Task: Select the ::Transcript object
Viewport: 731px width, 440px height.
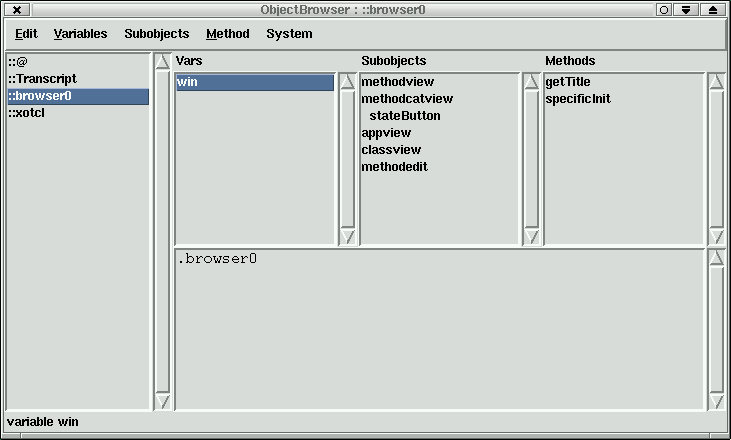Action: (x=42, y=79)
